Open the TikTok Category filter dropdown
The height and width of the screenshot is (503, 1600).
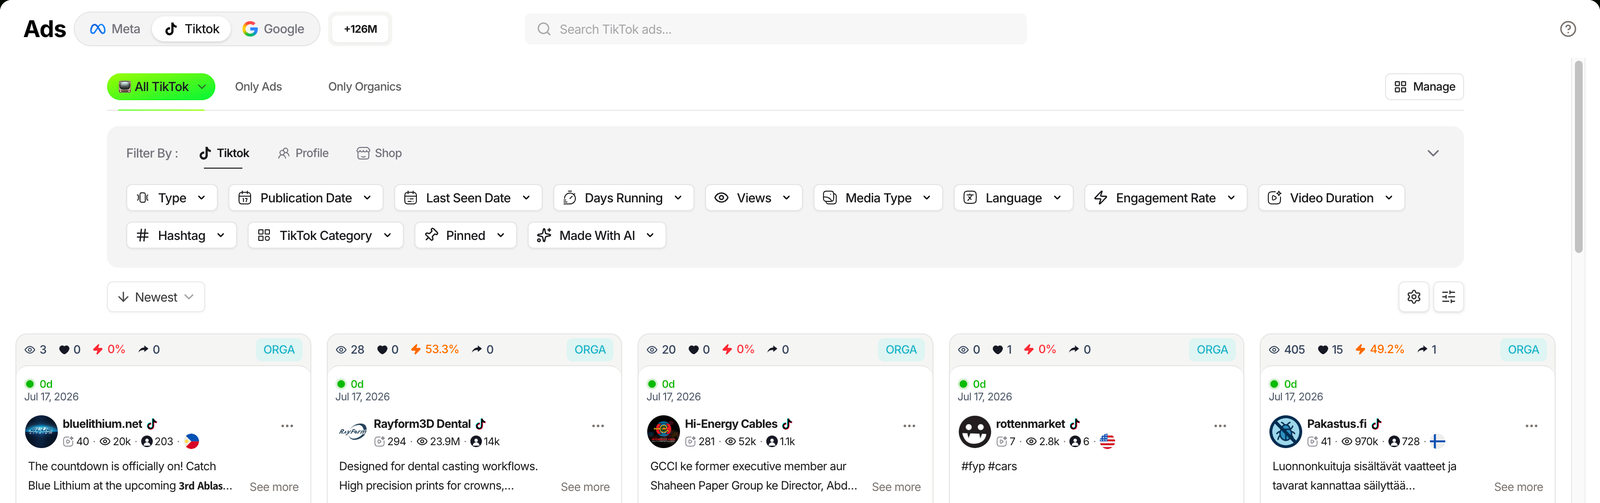coord(326,235)
